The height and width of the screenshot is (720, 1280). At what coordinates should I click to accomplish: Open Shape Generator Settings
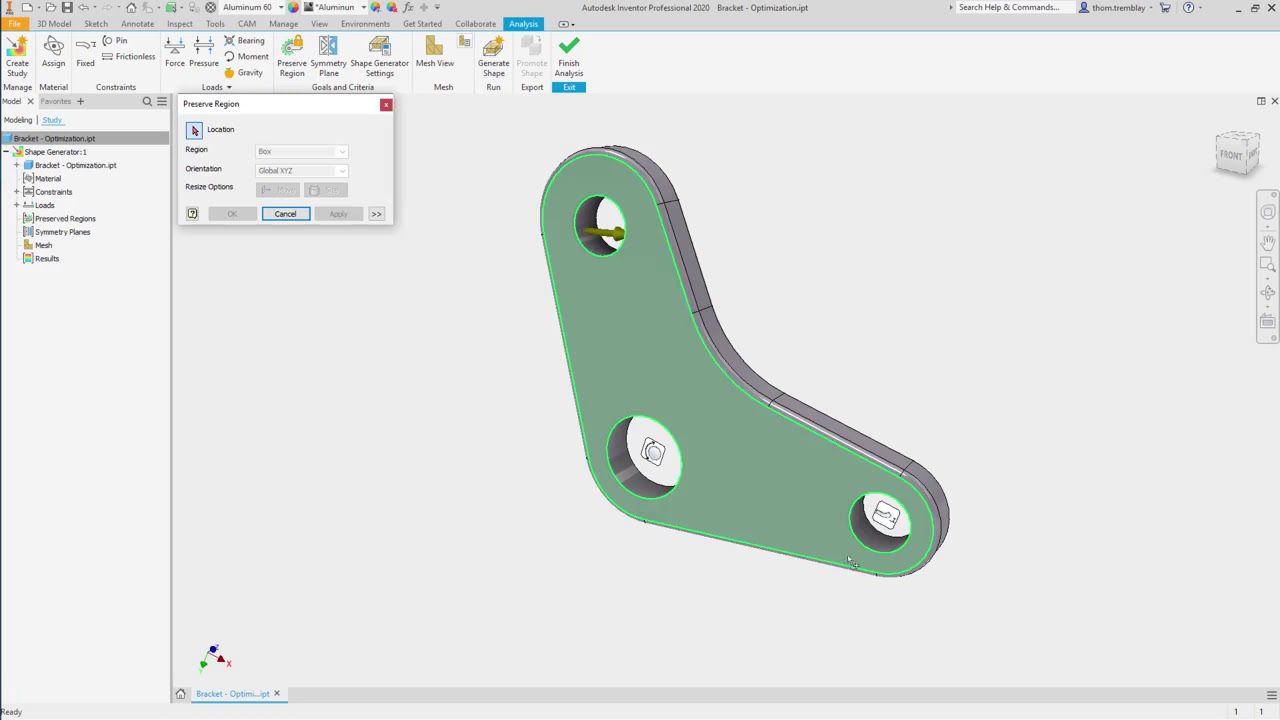click(379, 57)
